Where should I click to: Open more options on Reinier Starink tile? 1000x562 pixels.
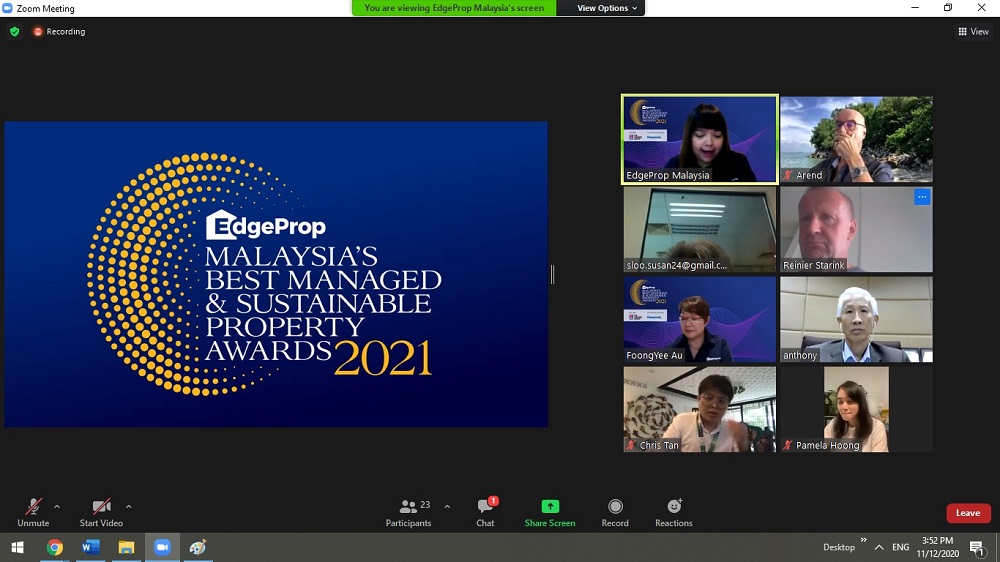coord(922,196)
